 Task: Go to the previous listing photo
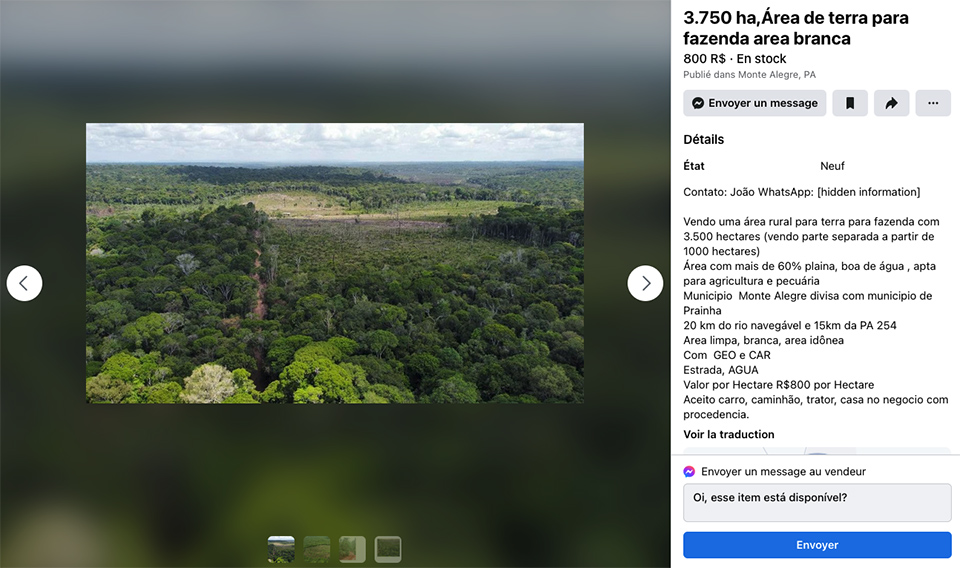tap(24, 283)
